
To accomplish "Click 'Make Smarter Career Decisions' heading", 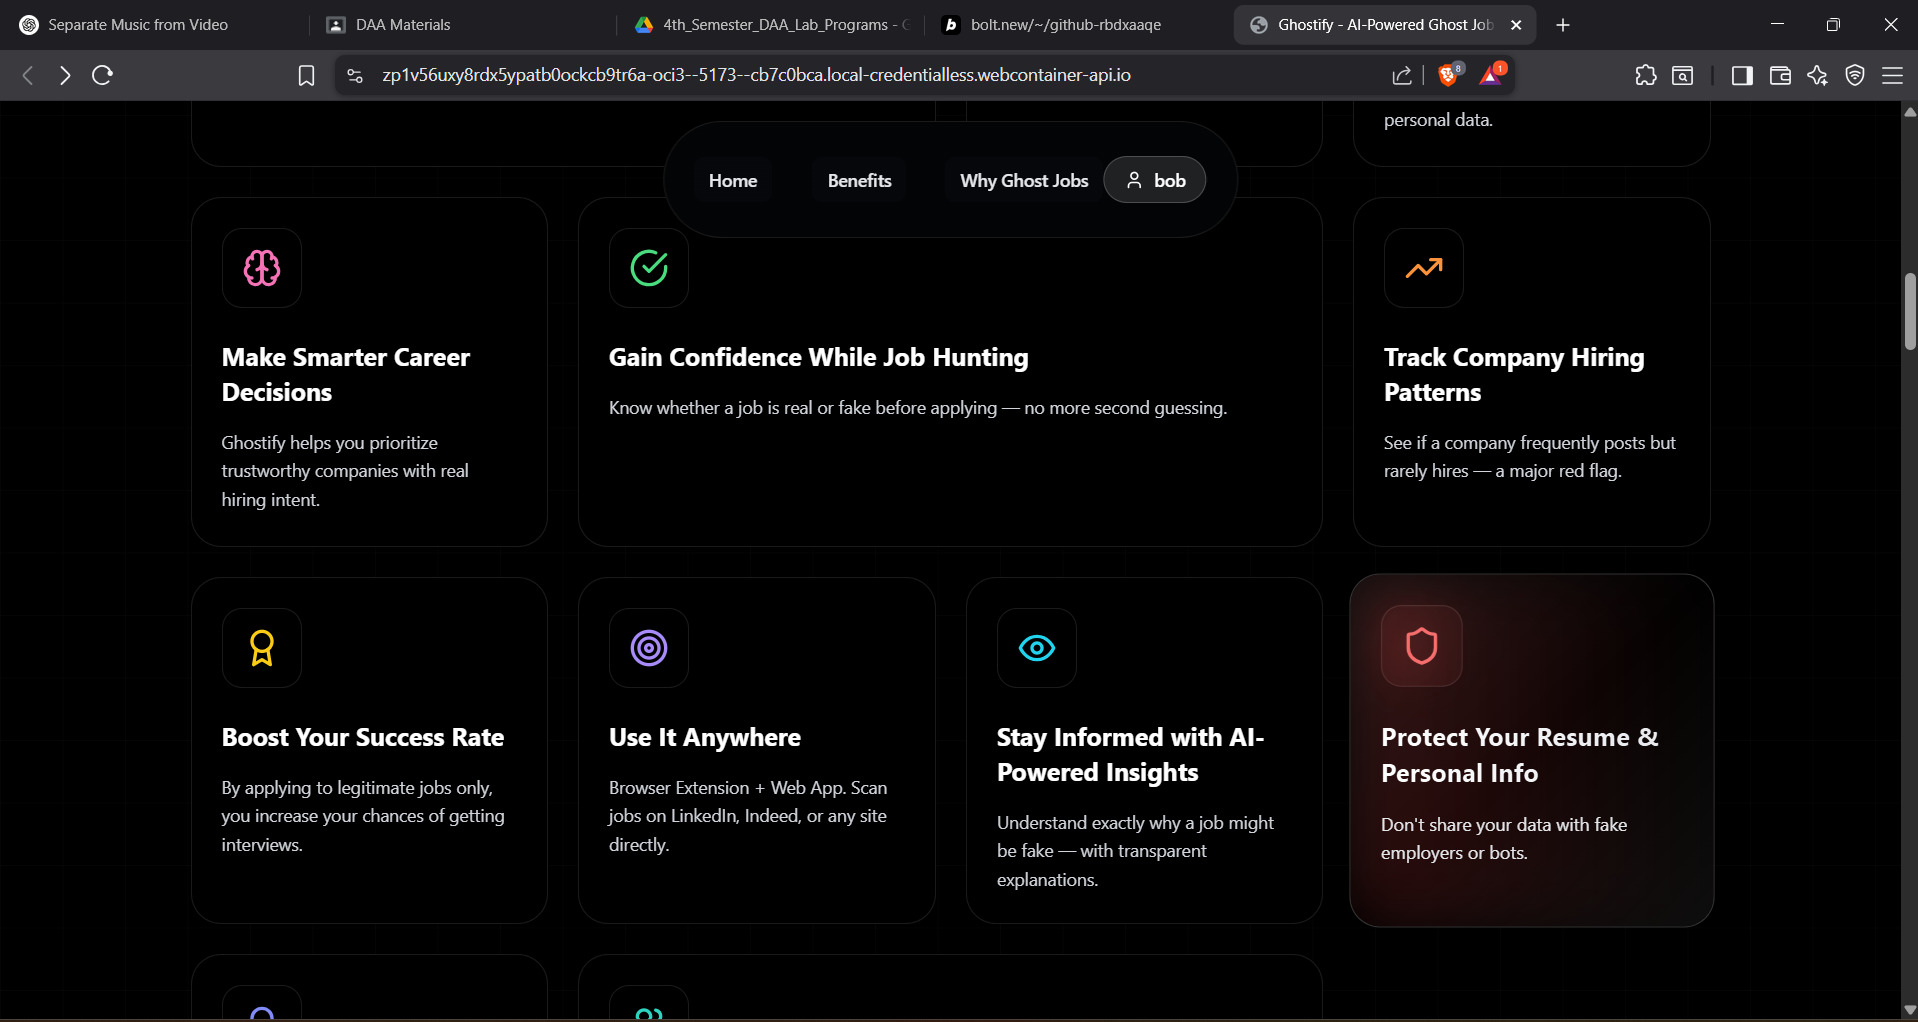I will click(346, 375).
